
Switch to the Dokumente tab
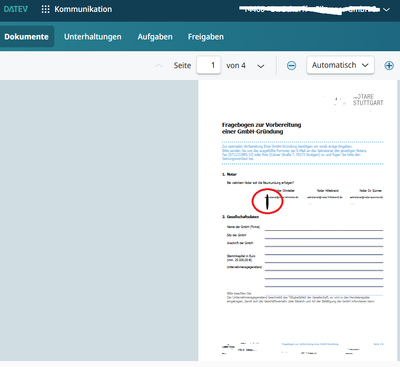[27, 37]
